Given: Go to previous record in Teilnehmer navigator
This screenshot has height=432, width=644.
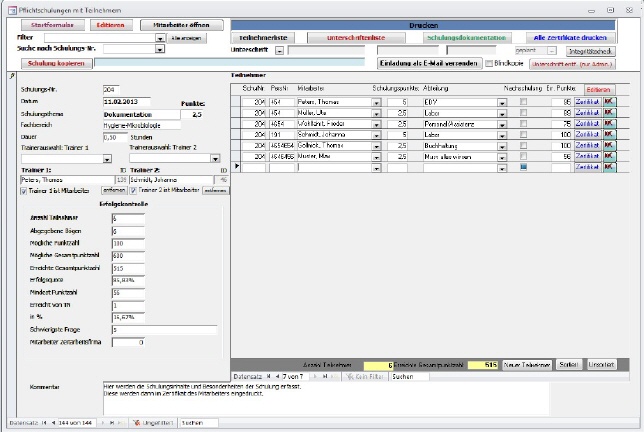Looking at the screenshot, I should [278, 376].
